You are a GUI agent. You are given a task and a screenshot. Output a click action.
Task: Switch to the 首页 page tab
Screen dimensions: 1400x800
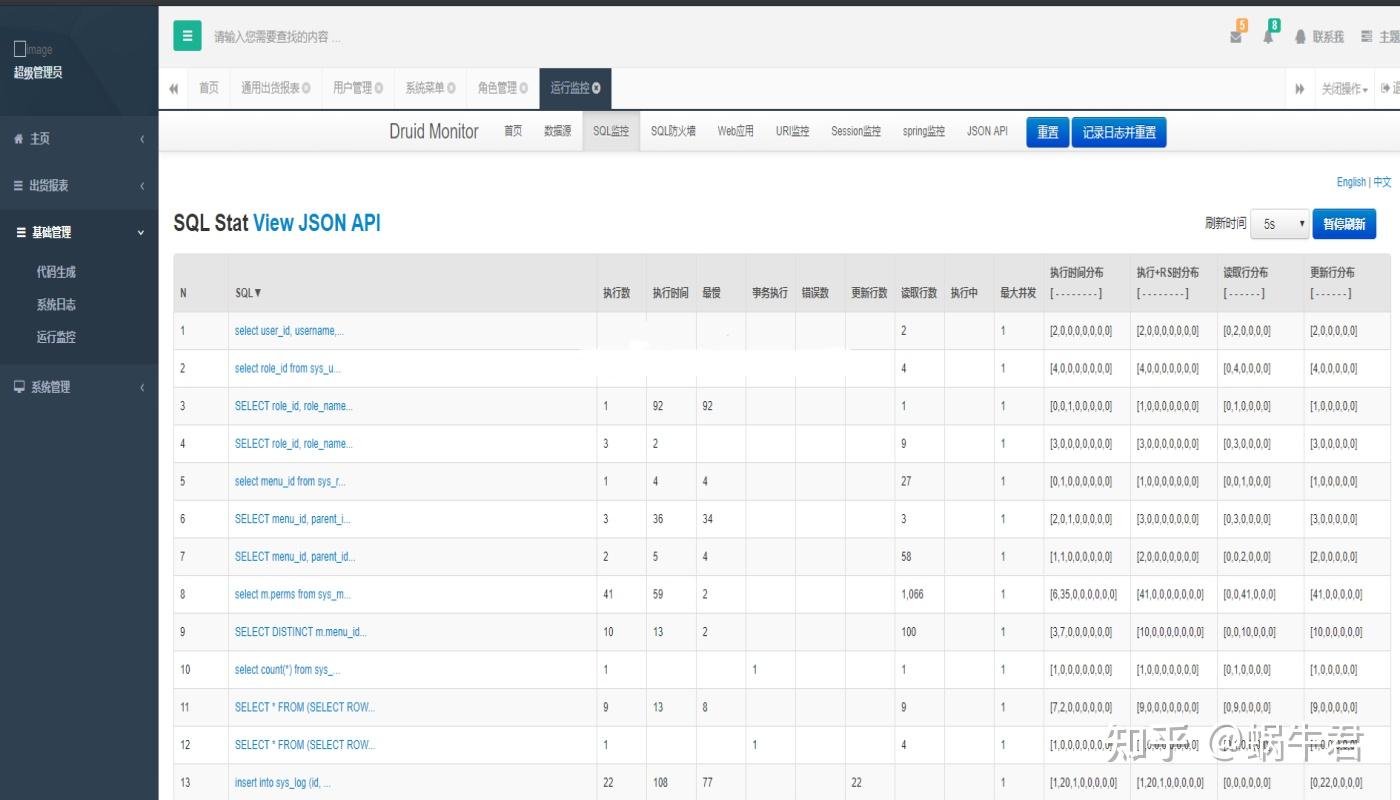[208, 88]
